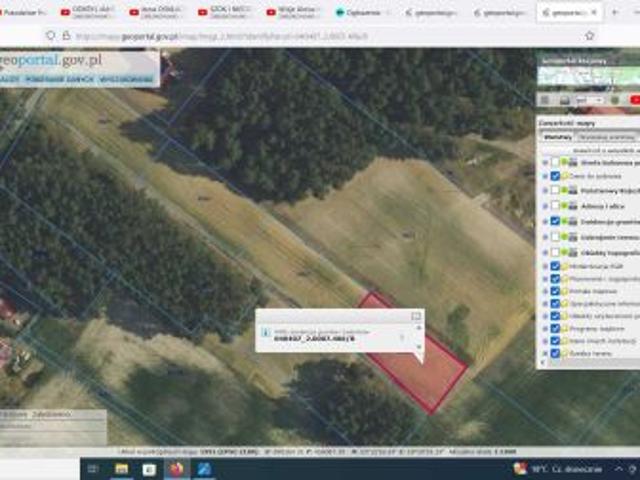Viewport: 640px width, 480px height.
Task: Enable the Obiekty topograficzne layer checkbox
Action: 555,253
